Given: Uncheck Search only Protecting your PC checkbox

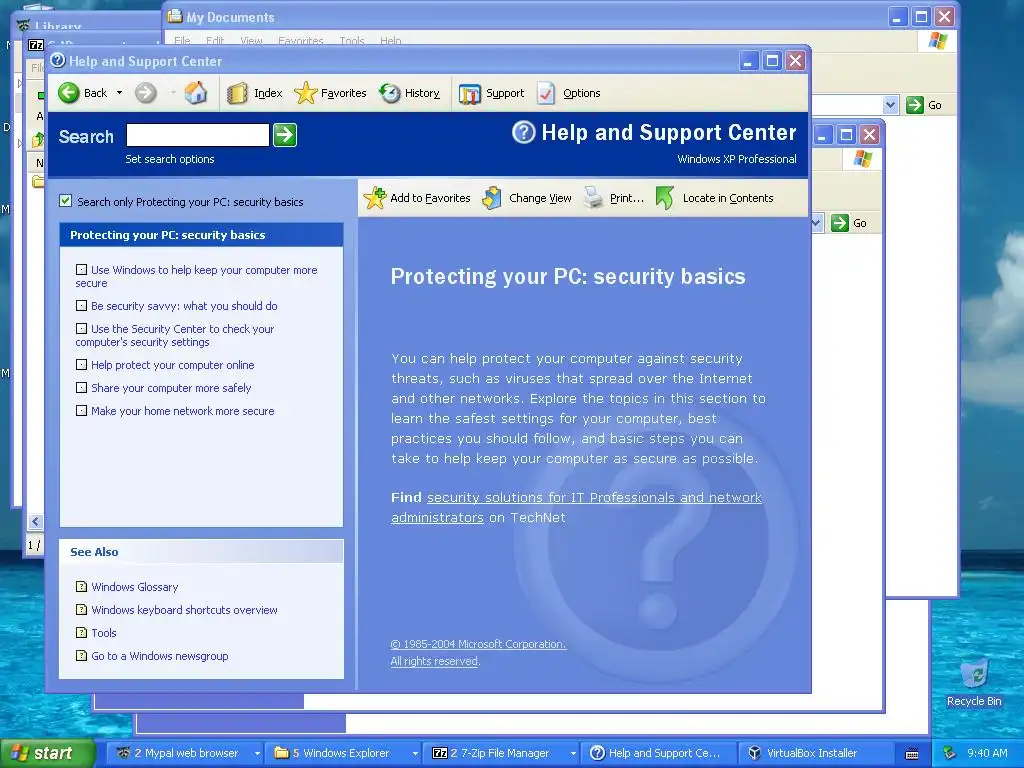Looking at the screenshot, I should [65, 201].
